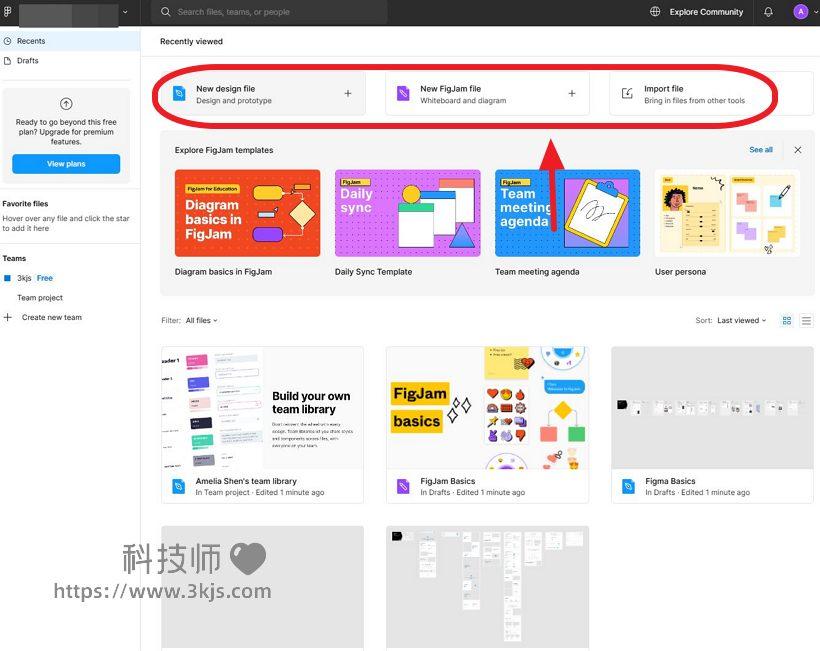Viewport: 820px width, 651px height.
Task: Open the 3kjs team
Action: coord(24,278)
